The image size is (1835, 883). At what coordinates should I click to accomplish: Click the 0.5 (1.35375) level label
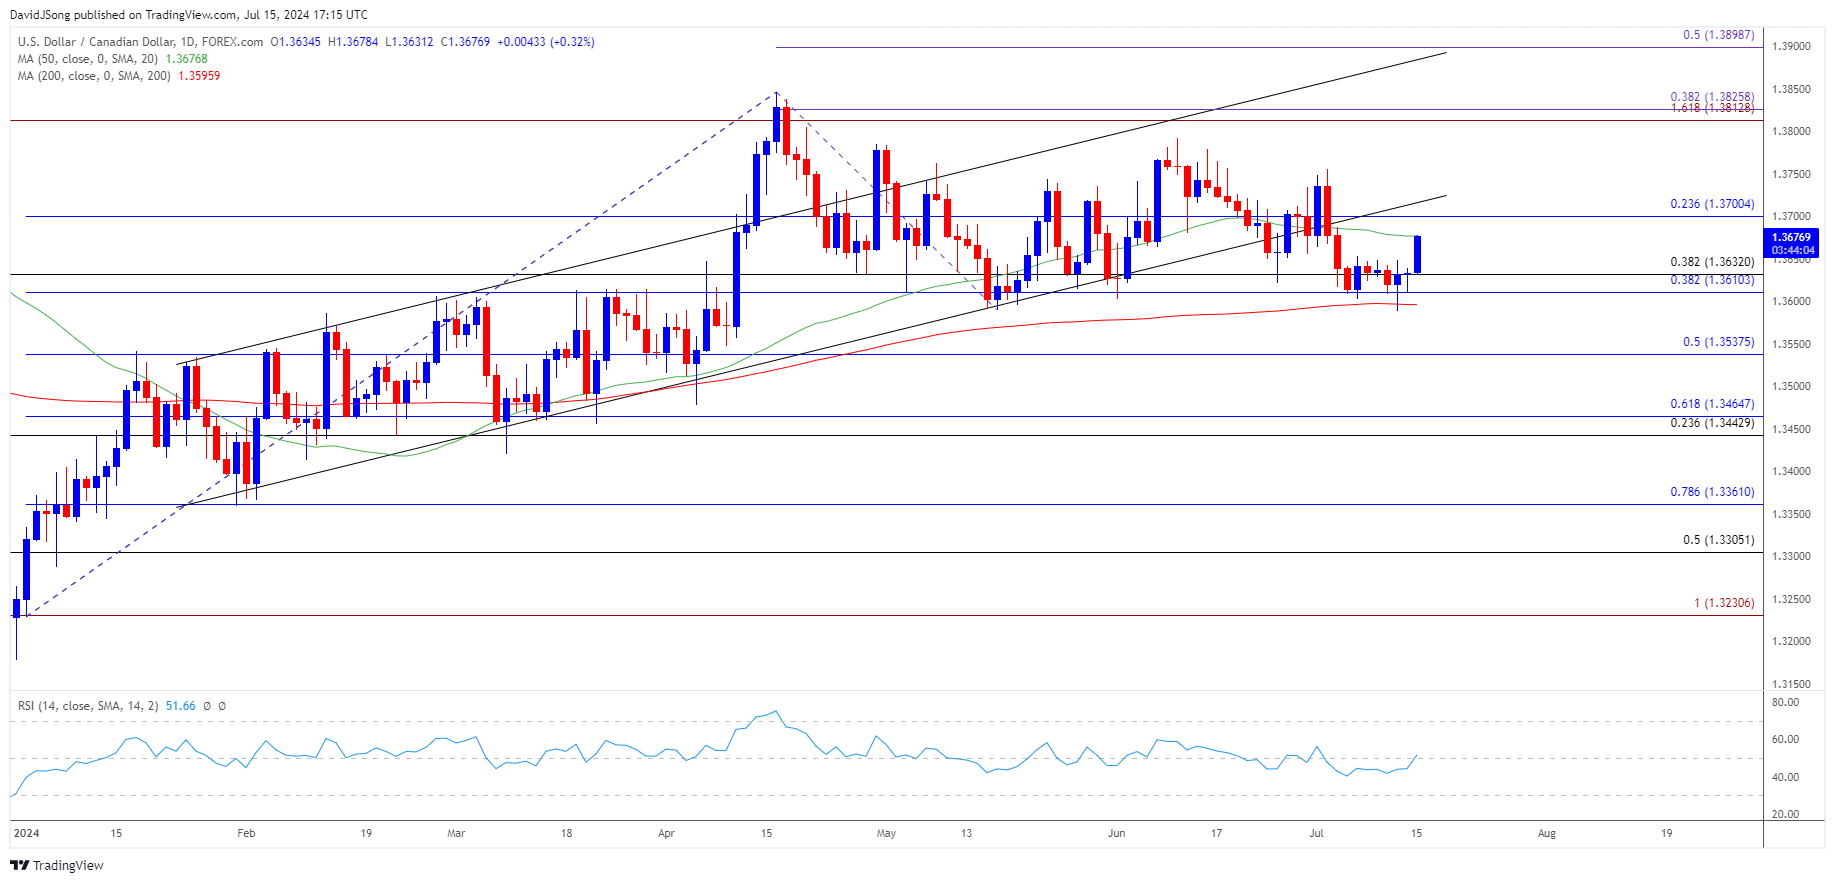(1718, 342)
